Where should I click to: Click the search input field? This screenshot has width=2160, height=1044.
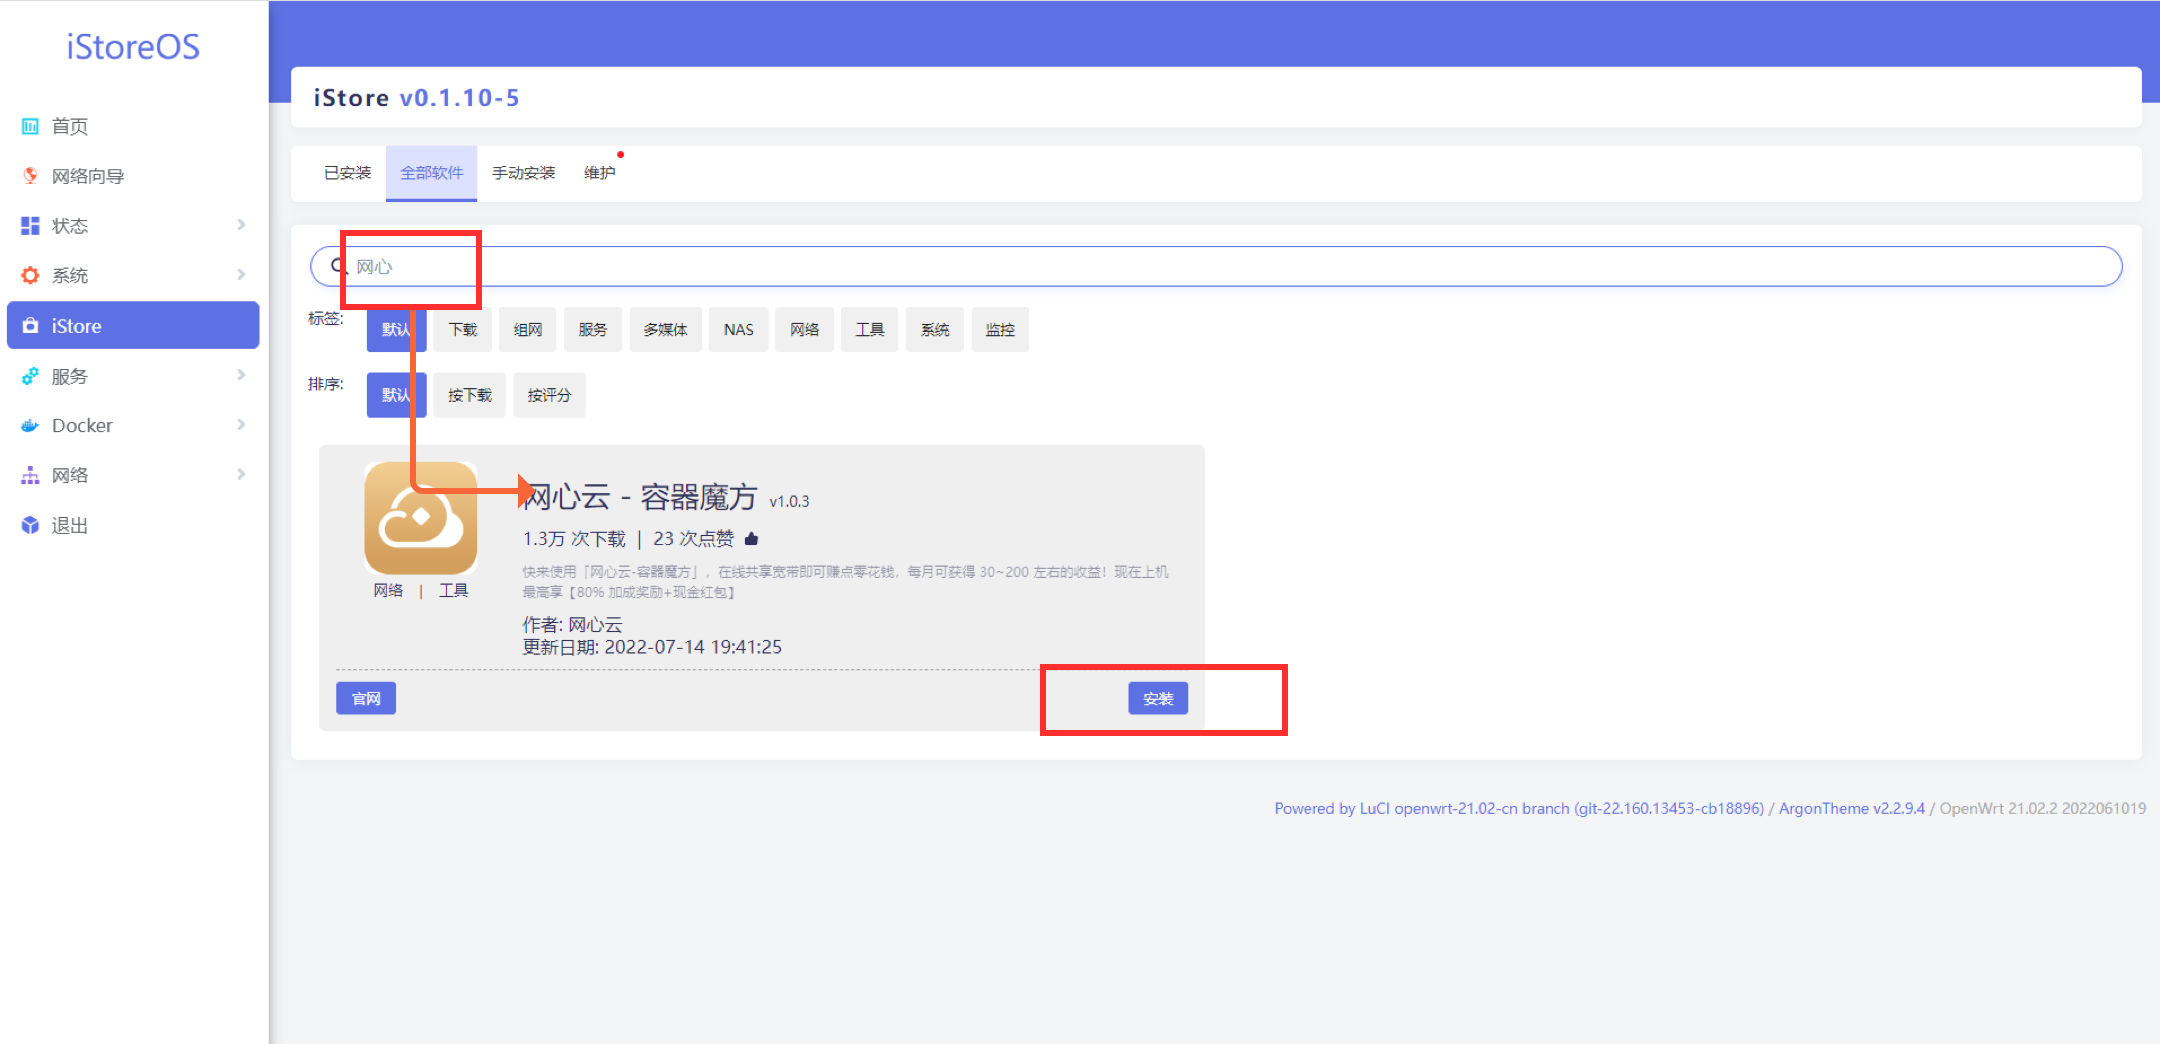[1216, 266]
